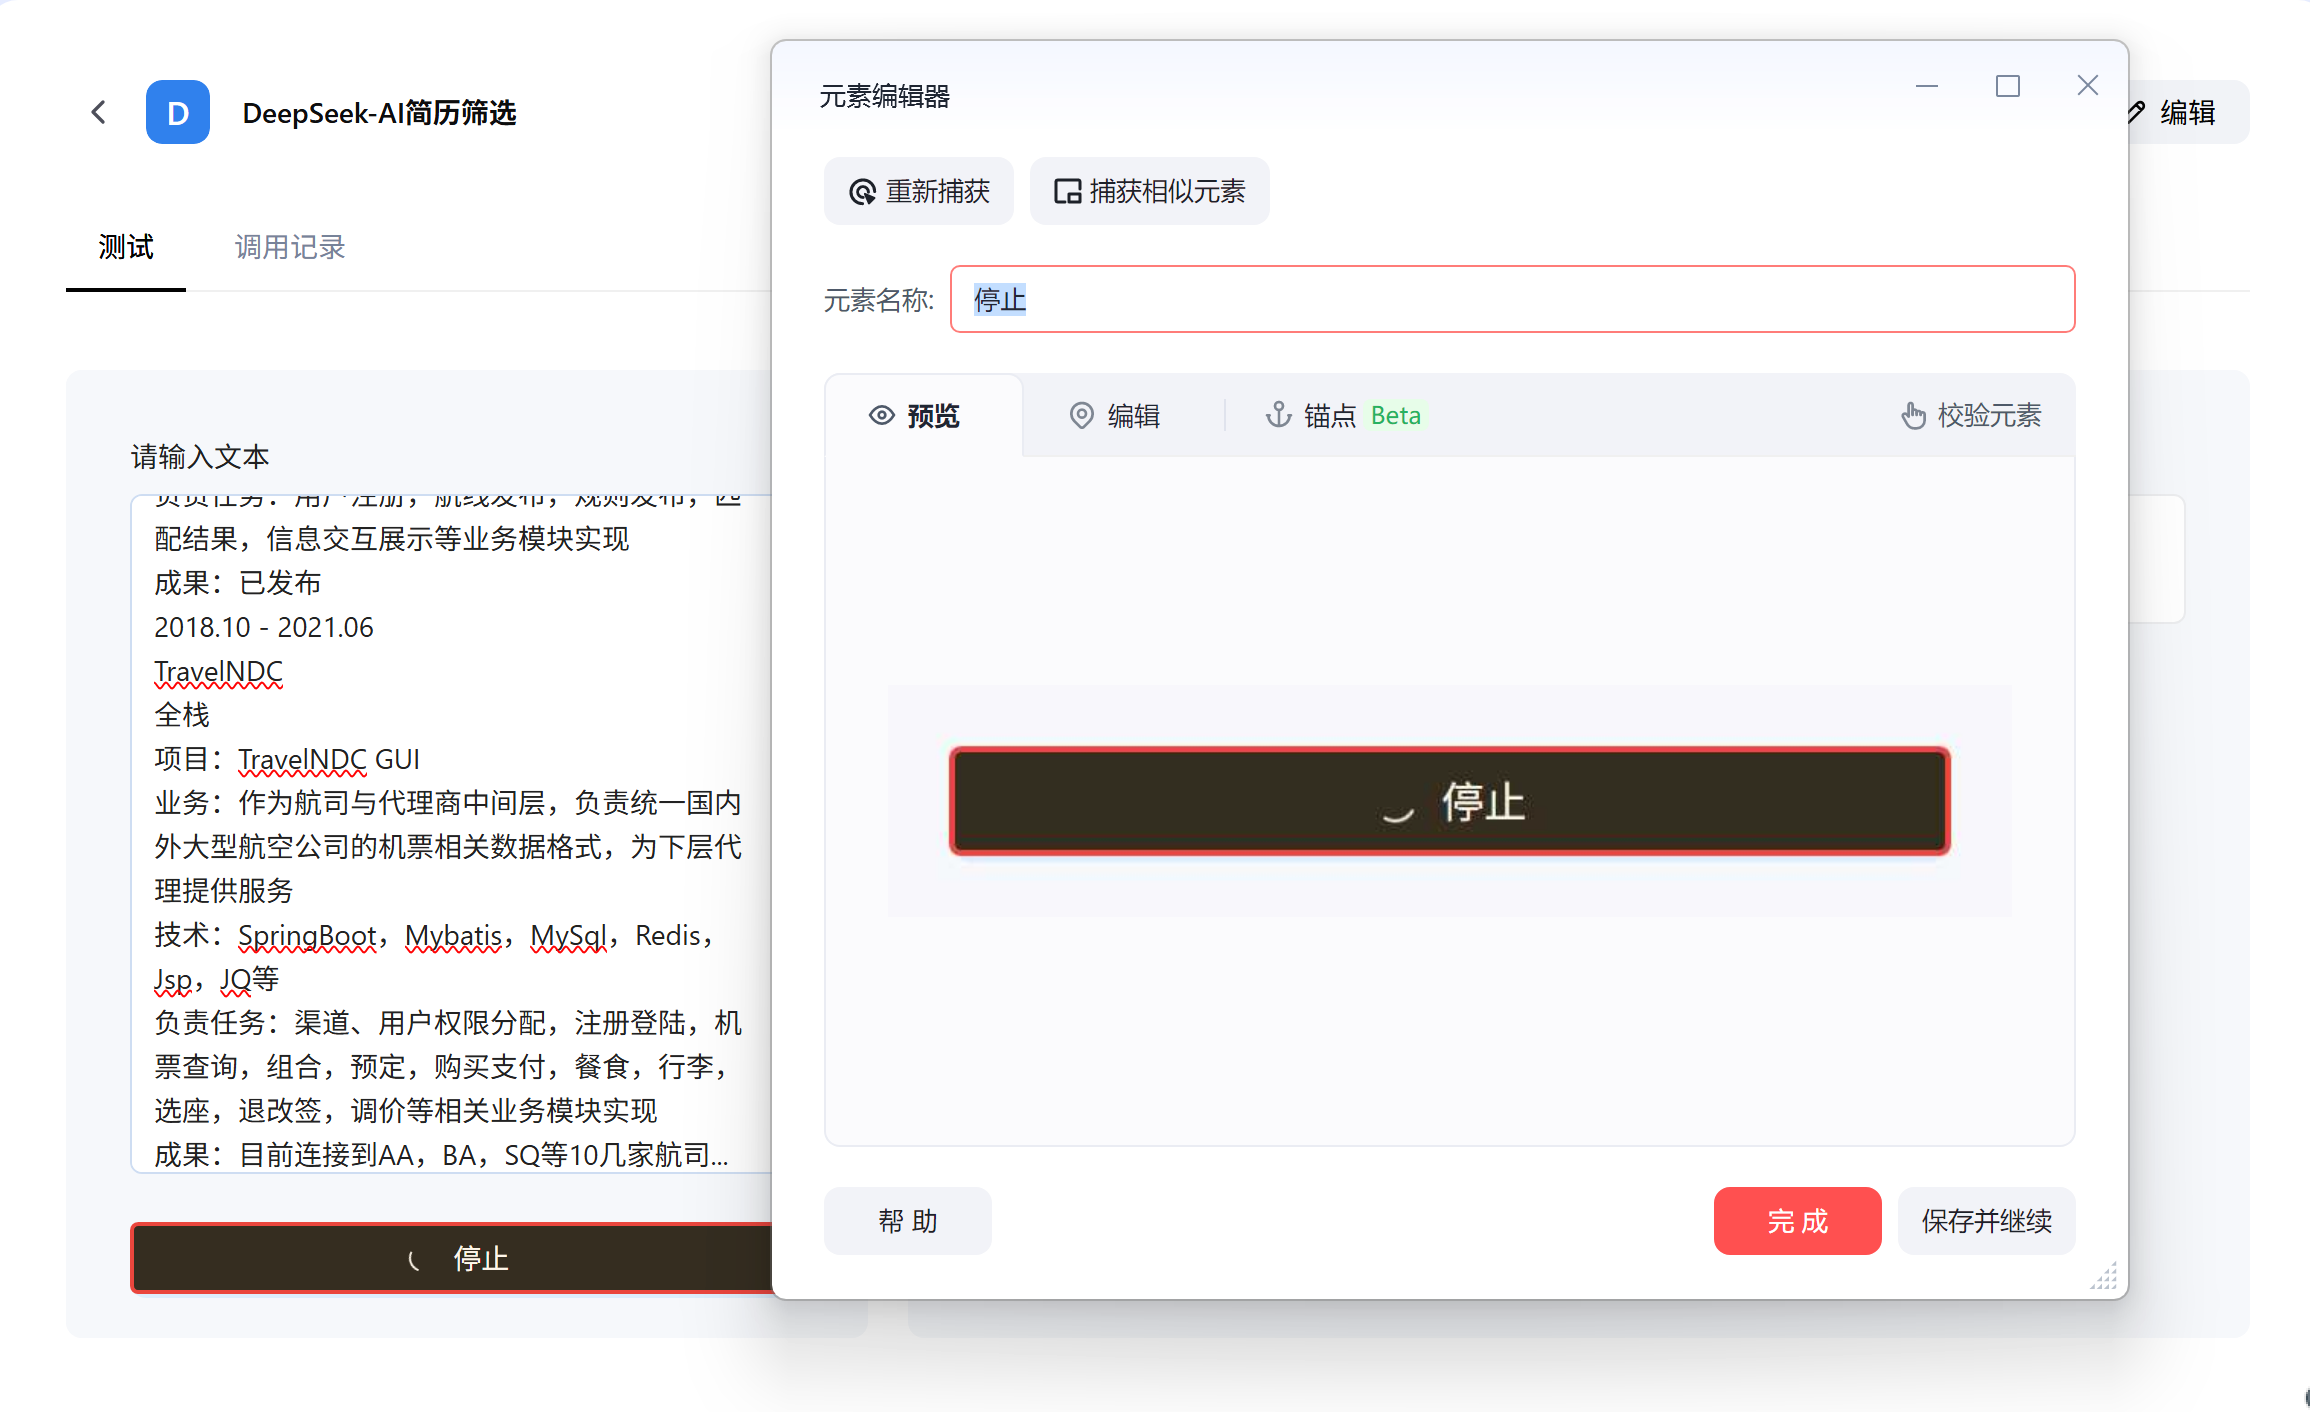This screenshot has height=1412, width=2310.
Task: Click the eye icon on 预览 tab
Action: pyautogui.click(x=881, y=416)
